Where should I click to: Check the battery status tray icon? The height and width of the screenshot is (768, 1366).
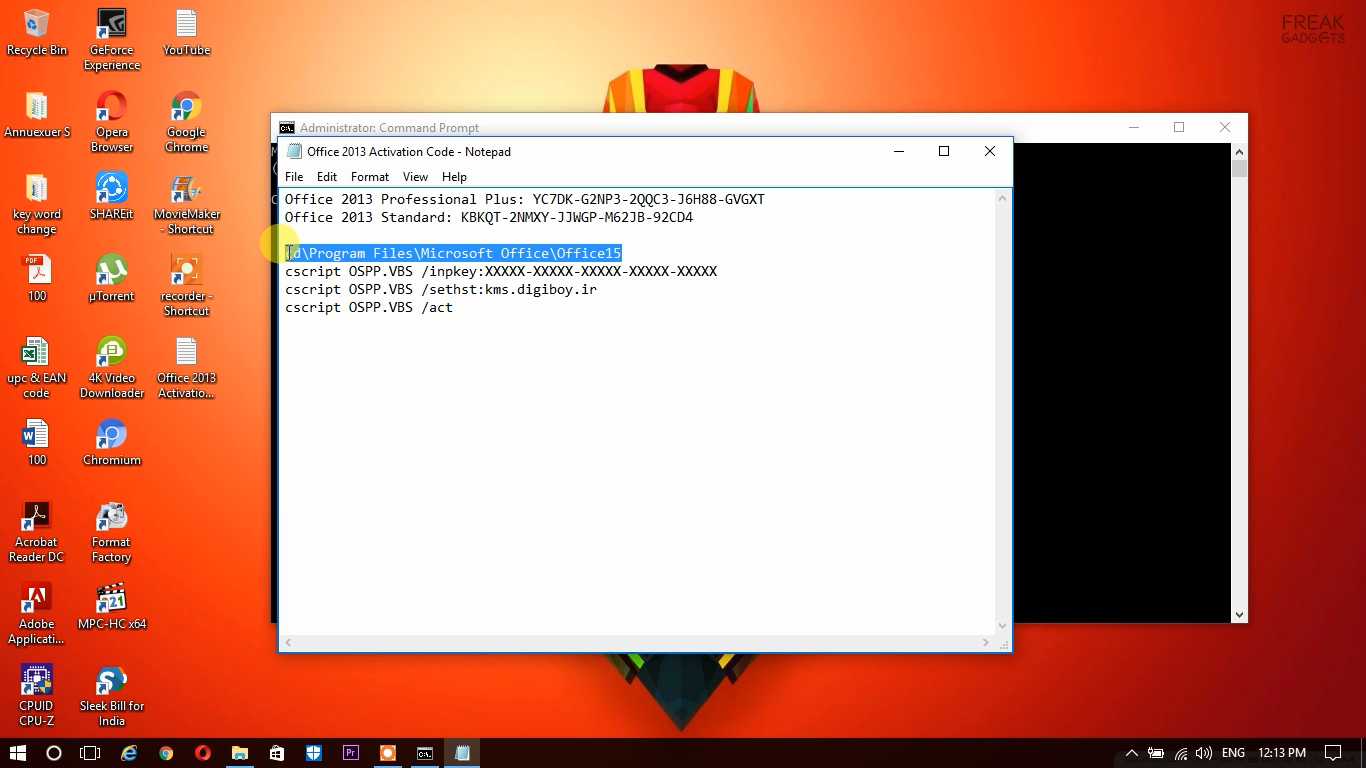(x=1156, y=753)
